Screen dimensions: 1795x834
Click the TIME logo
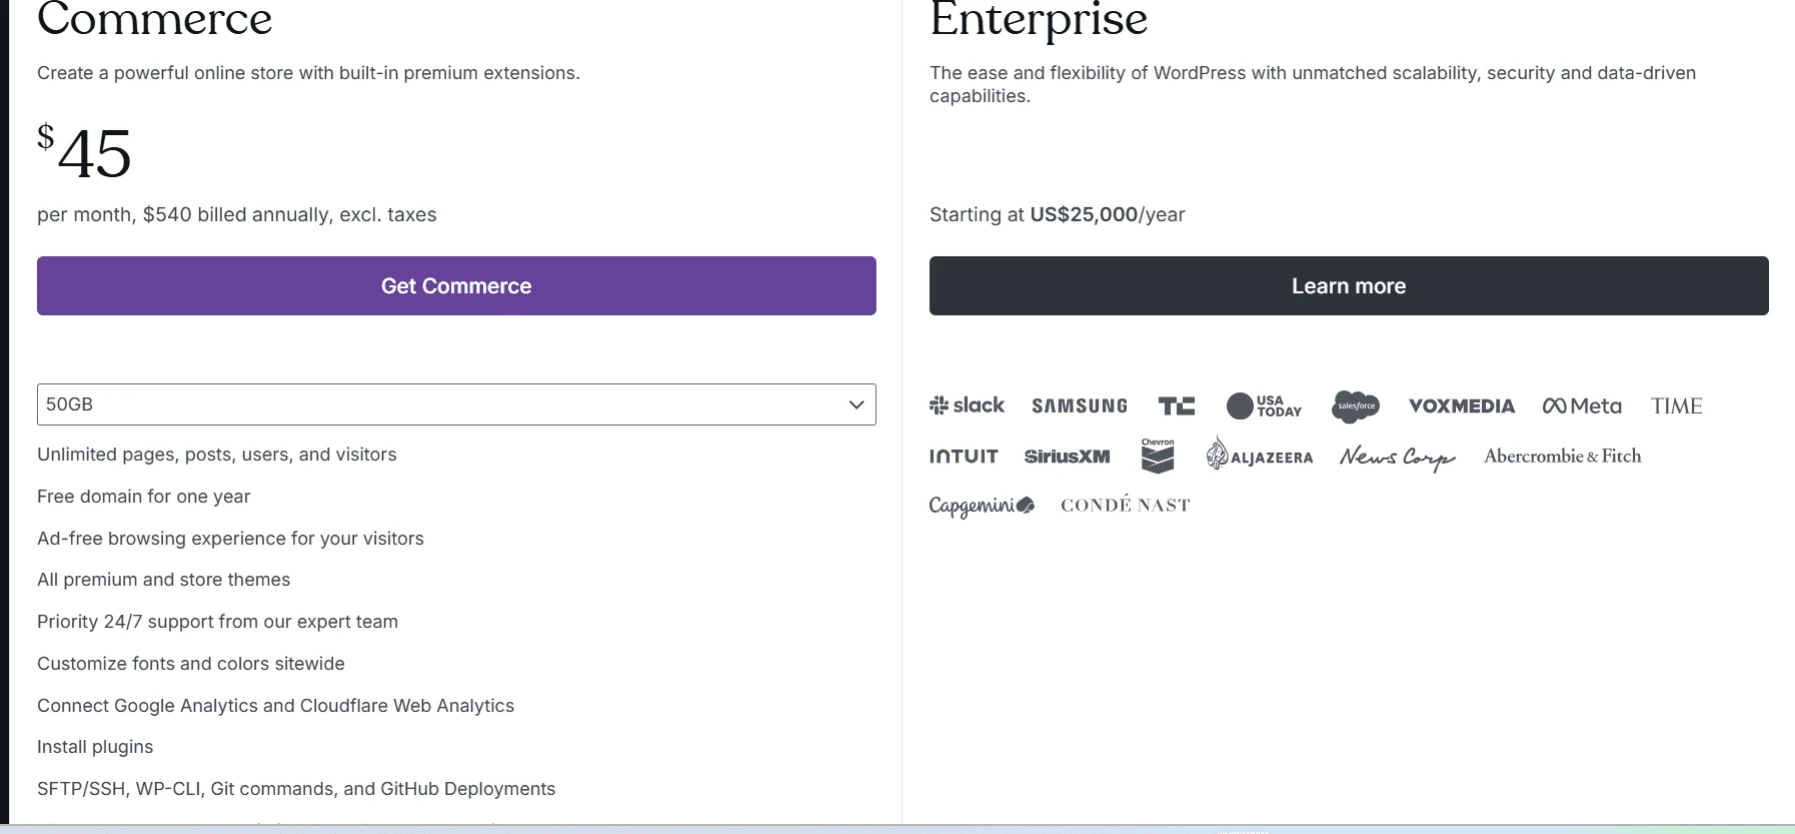(1676, 406)
